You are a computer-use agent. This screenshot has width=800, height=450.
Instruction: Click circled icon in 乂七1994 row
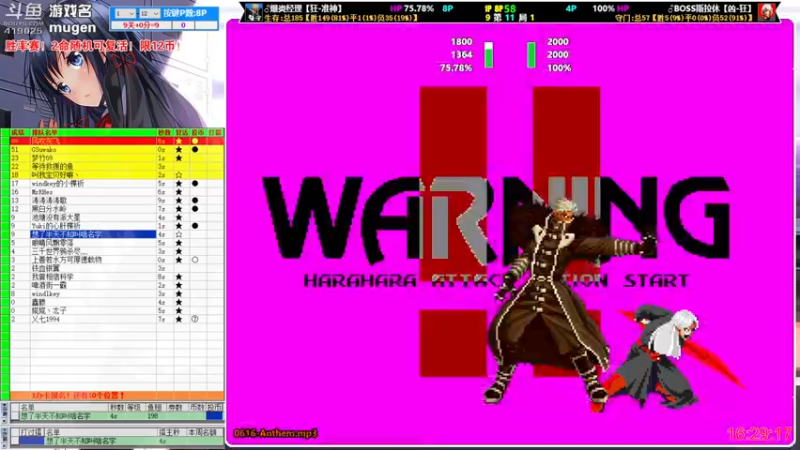195,319
